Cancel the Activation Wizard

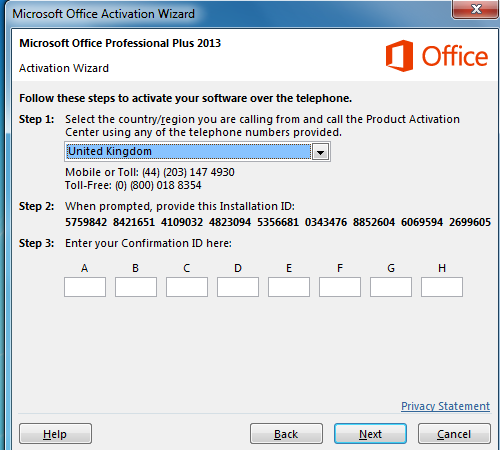[454, 434]
